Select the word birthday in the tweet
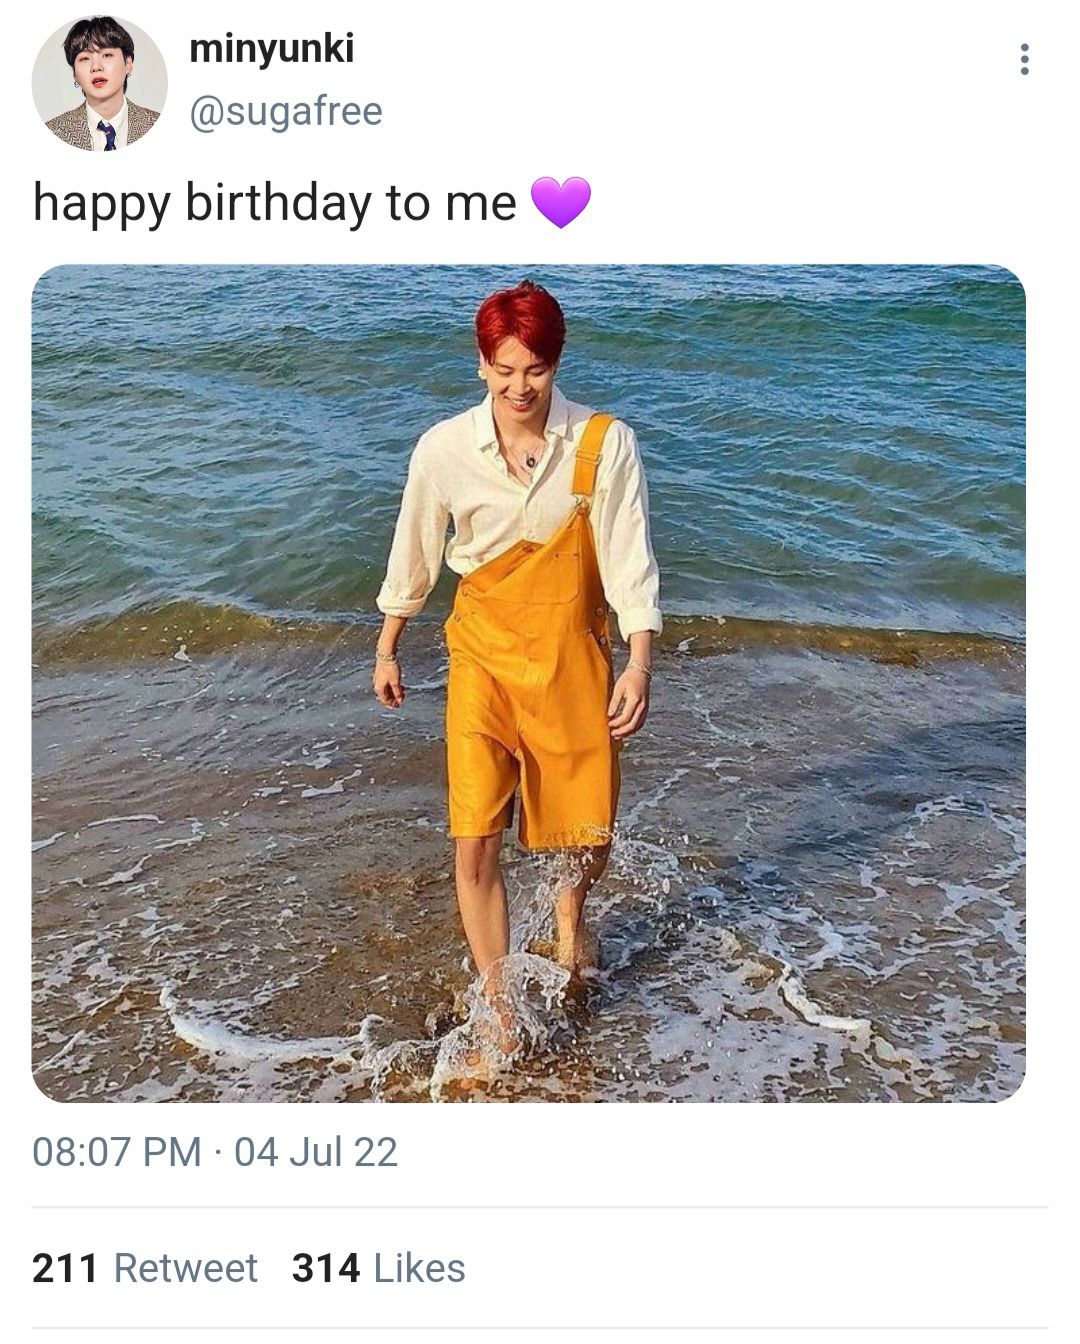Screen dimensions: 1080x1344 [277, 203]
